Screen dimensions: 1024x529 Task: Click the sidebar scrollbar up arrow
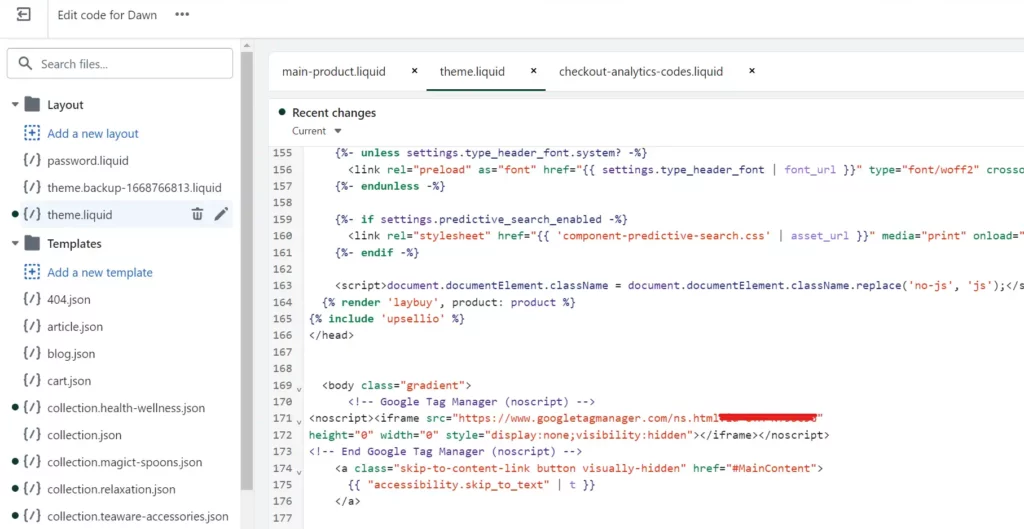(x=247, y=46)
